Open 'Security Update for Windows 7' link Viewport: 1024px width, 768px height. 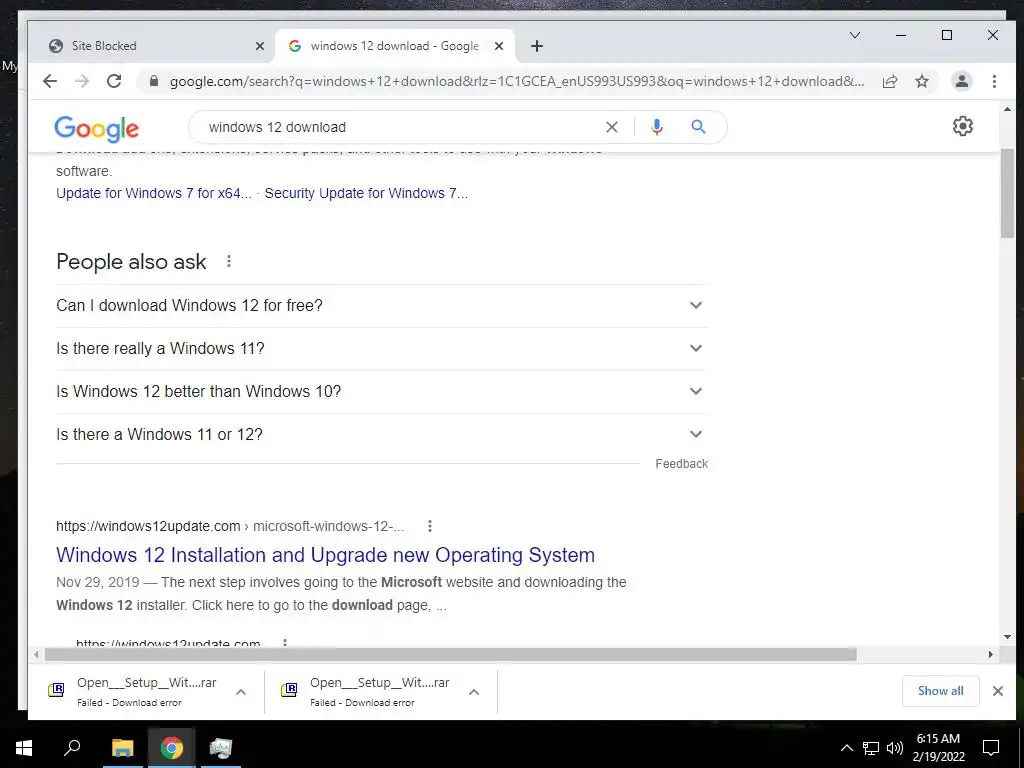click(x=366, y=193)
